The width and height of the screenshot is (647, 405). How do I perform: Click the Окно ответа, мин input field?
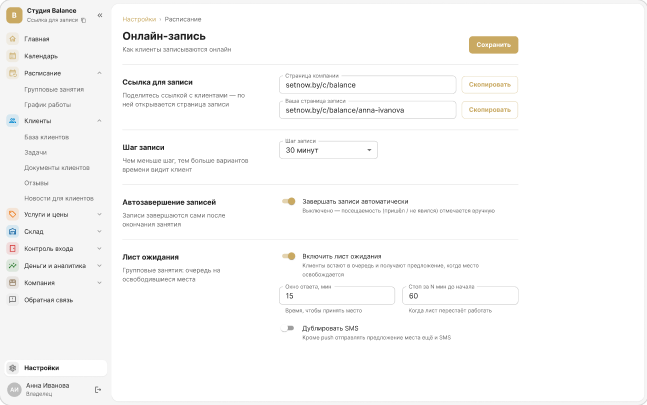337,296
